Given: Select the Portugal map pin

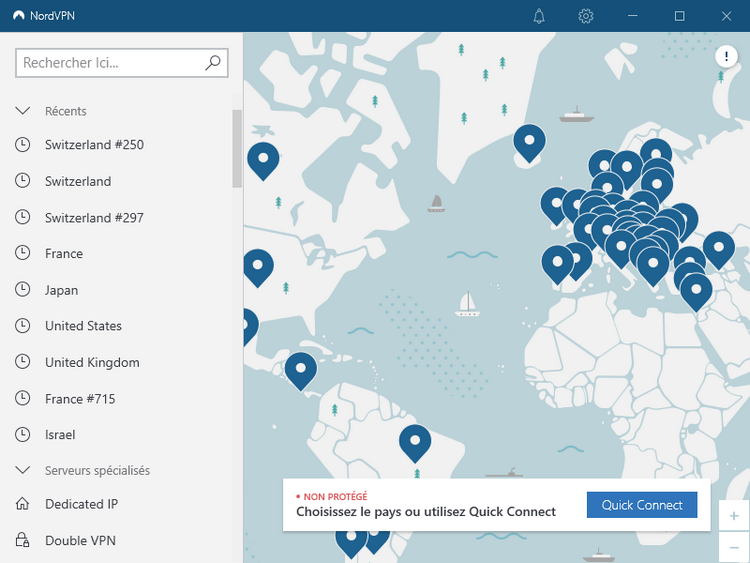Looking at the screenshot, I should 557,263.
